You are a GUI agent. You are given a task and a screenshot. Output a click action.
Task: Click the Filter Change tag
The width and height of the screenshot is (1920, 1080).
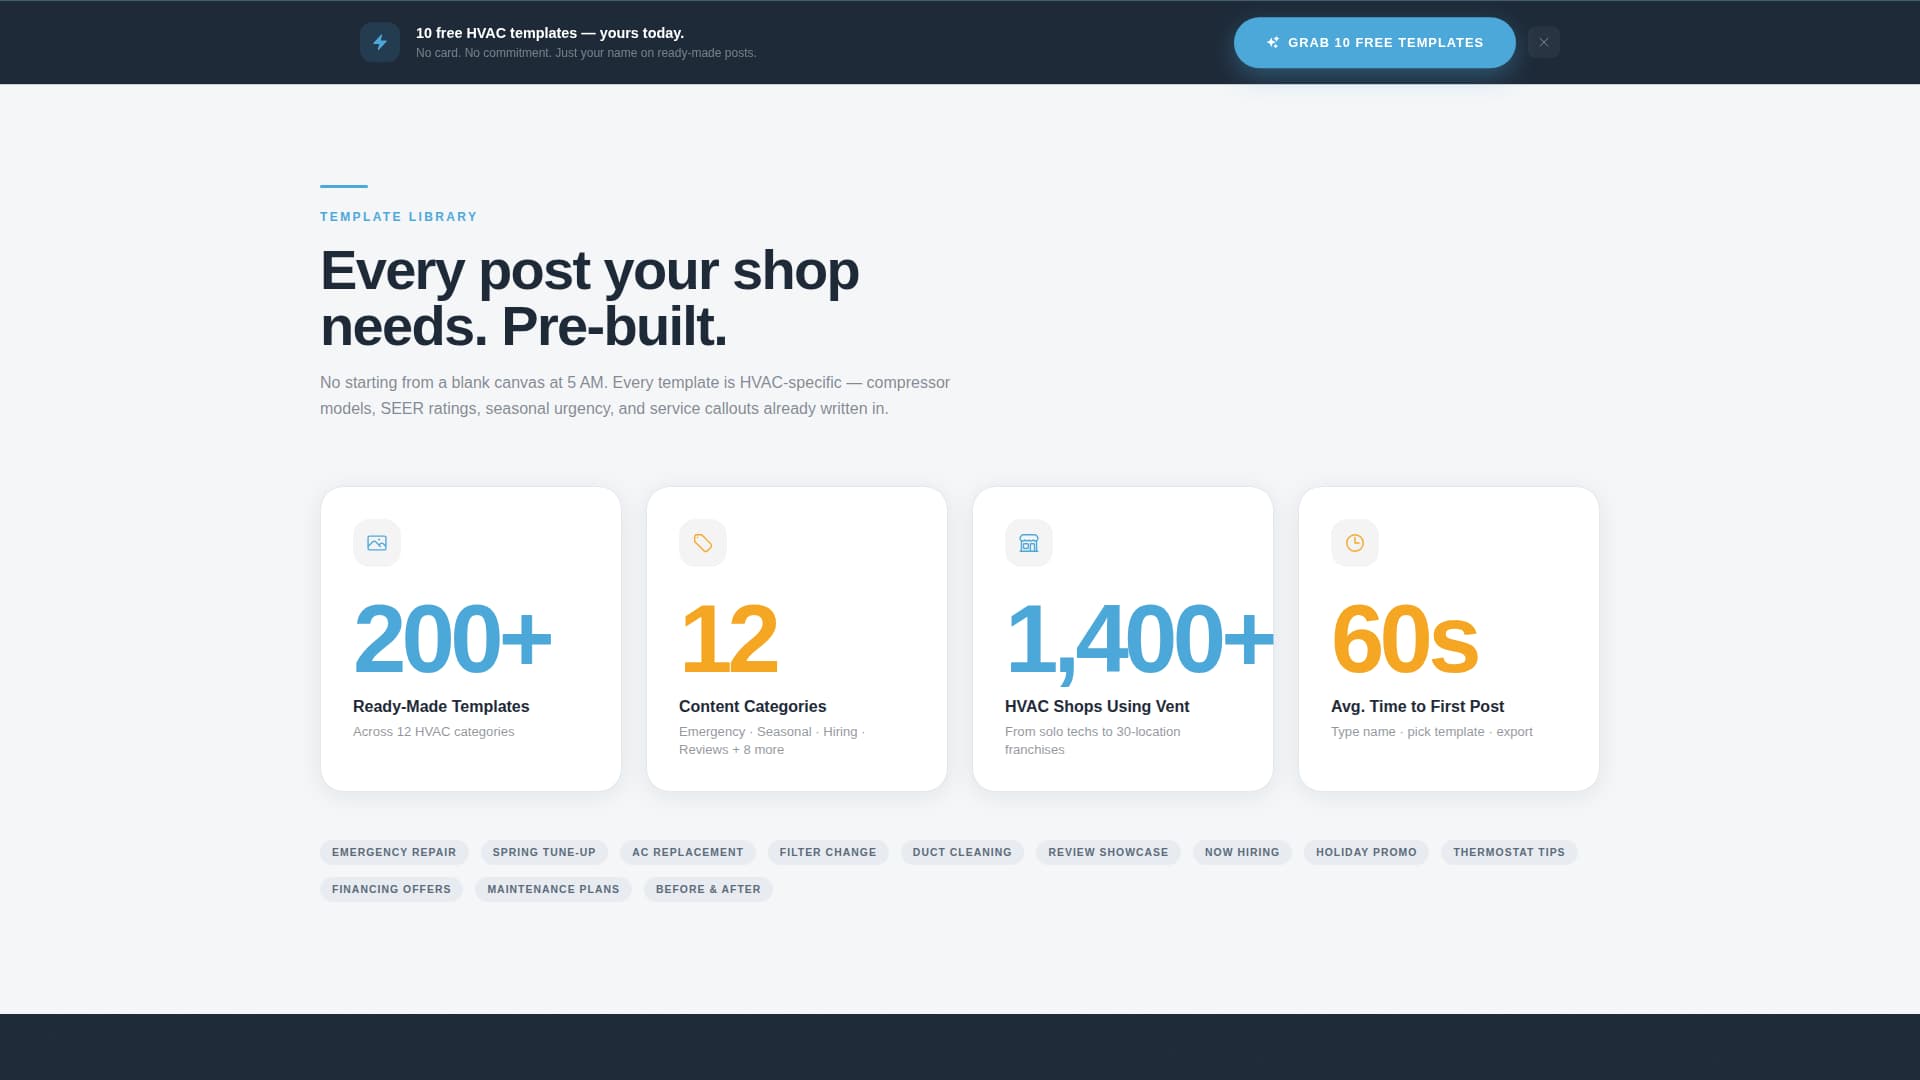[828, 852]
